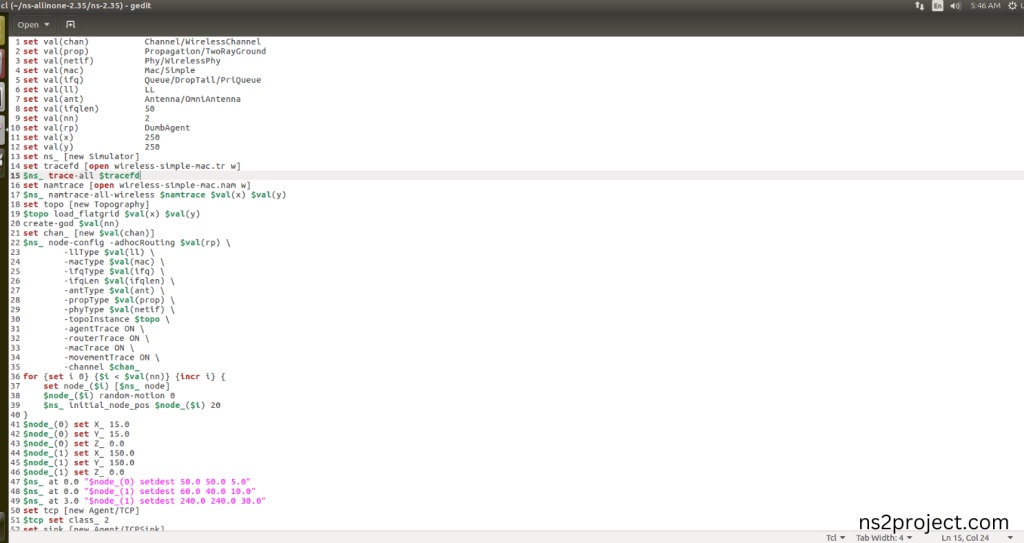
Task: Click the 'setdest 50.0 50.0 5.0' string
Action: point(167,482)
